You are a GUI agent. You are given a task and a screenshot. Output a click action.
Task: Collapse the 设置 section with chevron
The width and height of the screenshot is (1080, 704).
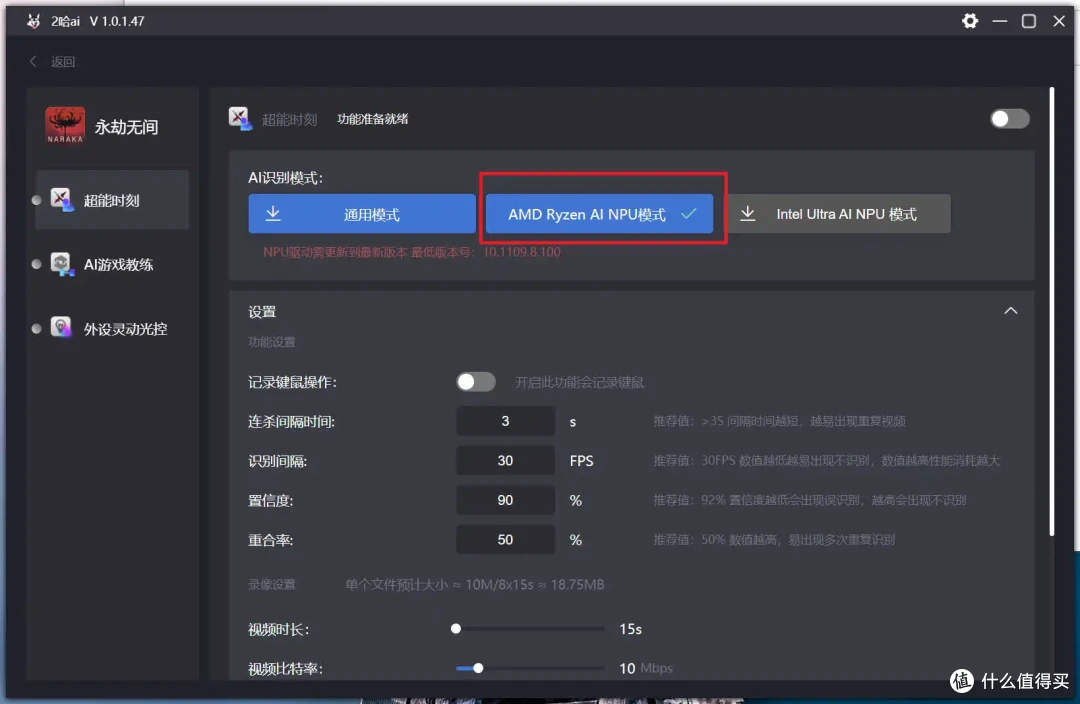tap(1010, 311)
